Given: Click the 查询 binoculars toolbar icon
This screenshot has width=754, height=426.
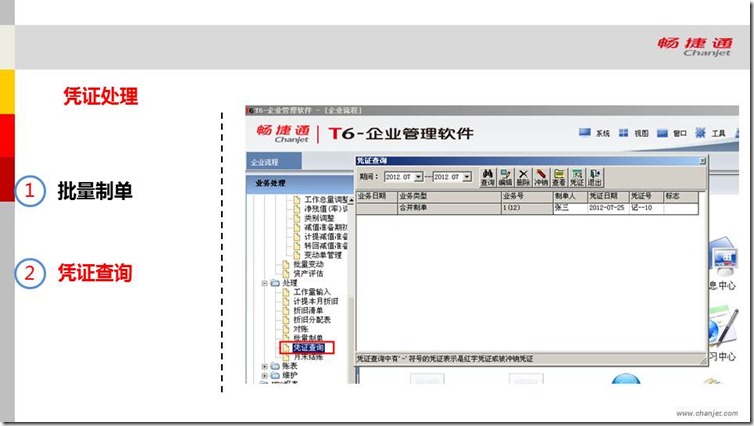Looking at the screenshot, I should [x=488, y=177].
